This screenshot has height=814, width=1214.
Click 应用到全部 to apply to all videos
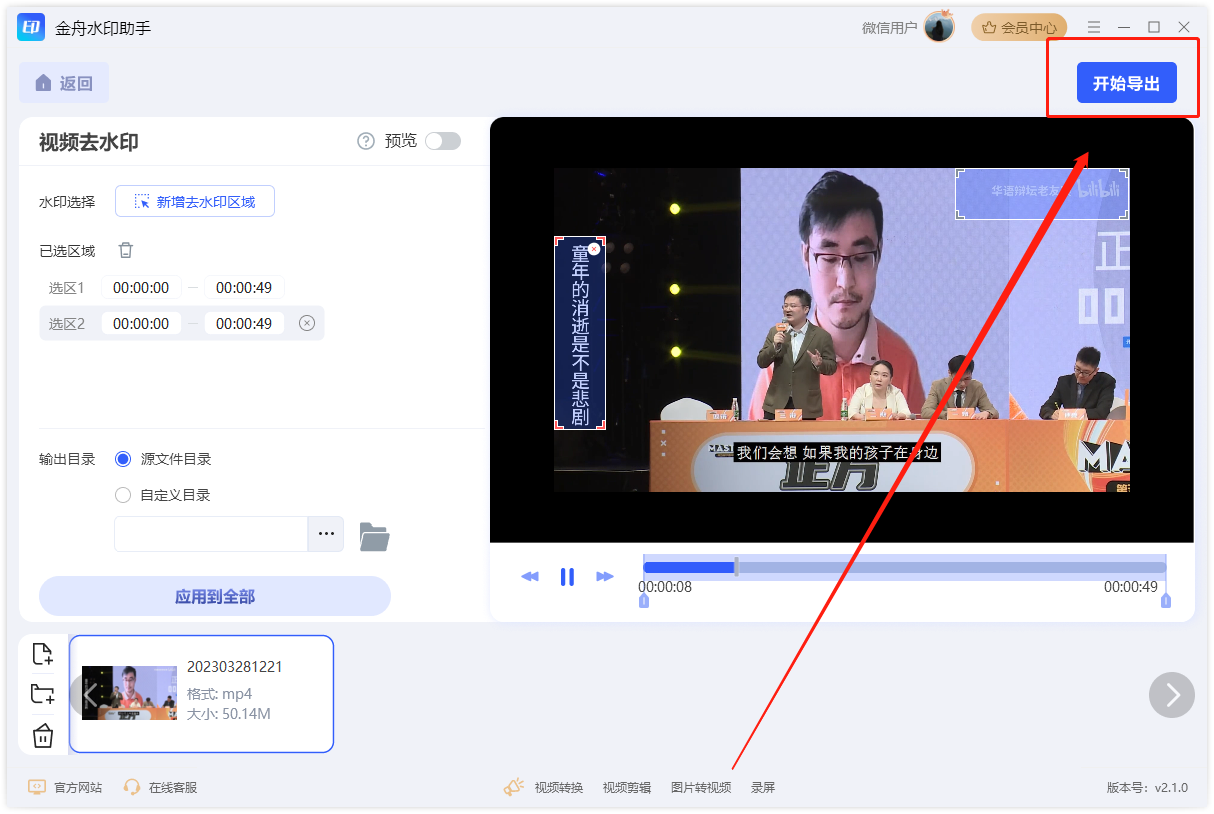tap(214, 596)
